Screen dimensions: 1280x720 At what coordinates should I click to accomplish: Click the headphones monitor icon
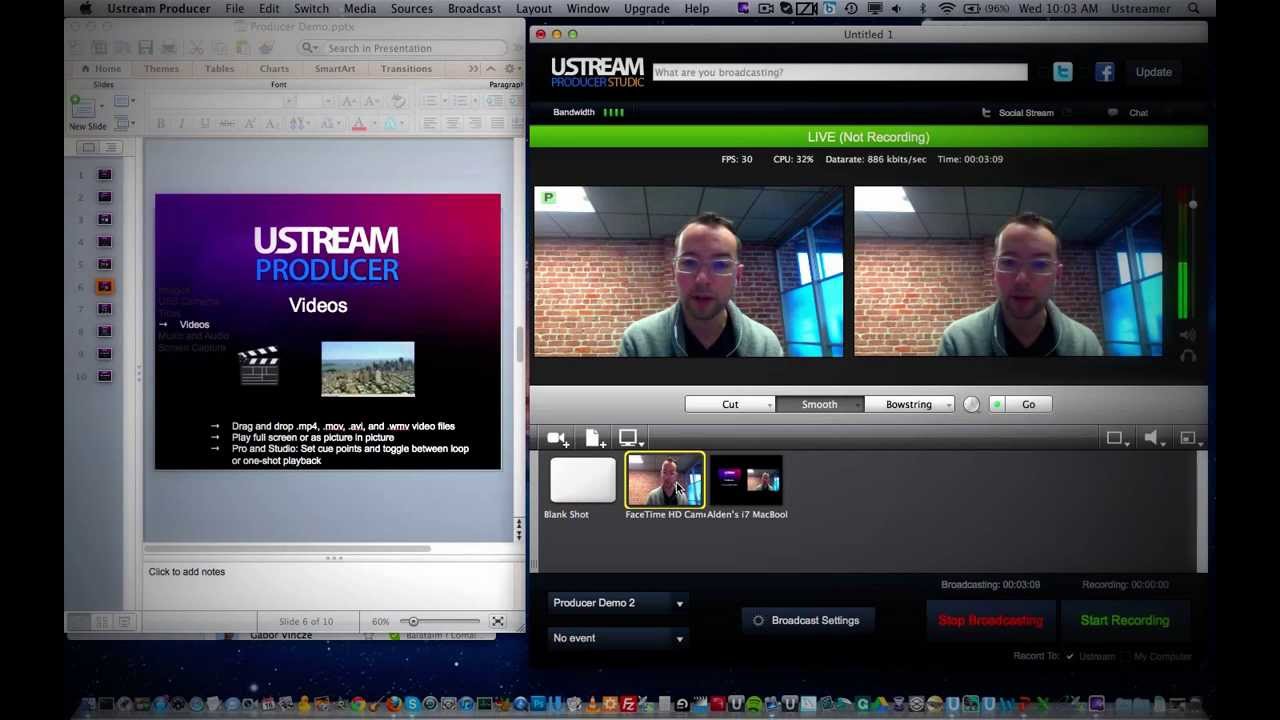tap(1188, 355)
